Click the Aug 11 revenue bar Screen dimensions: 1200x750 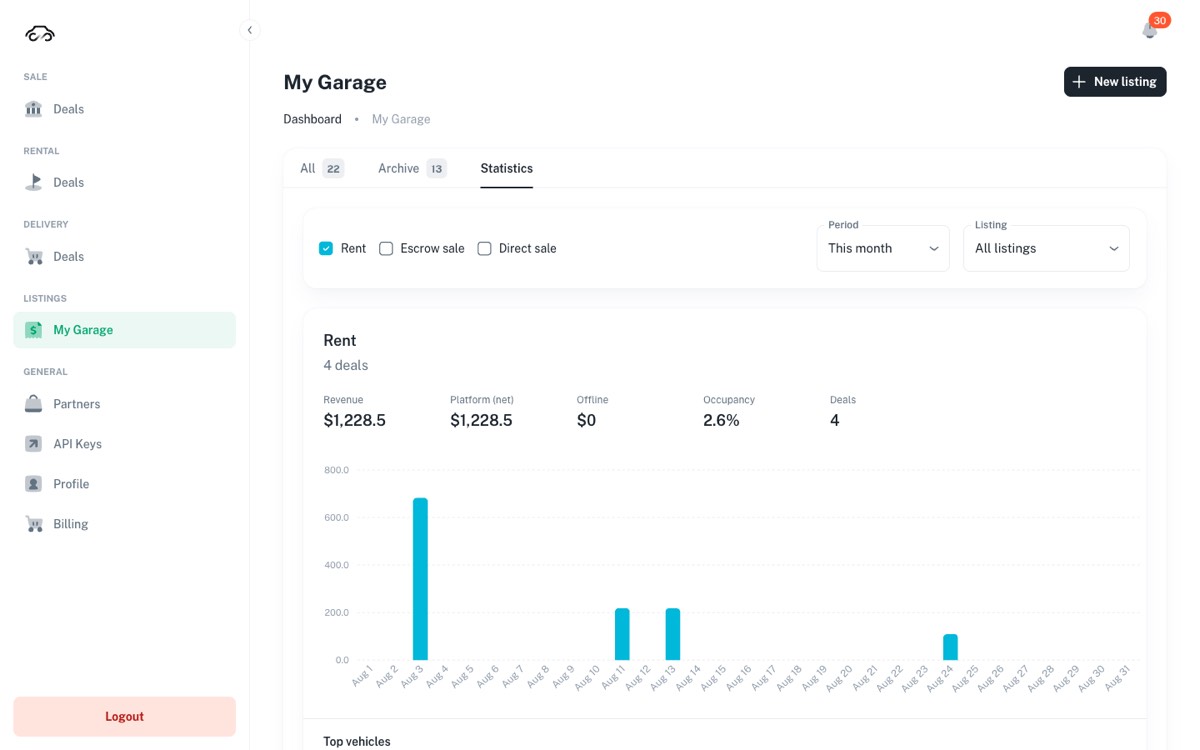click(x=622, y=634)
